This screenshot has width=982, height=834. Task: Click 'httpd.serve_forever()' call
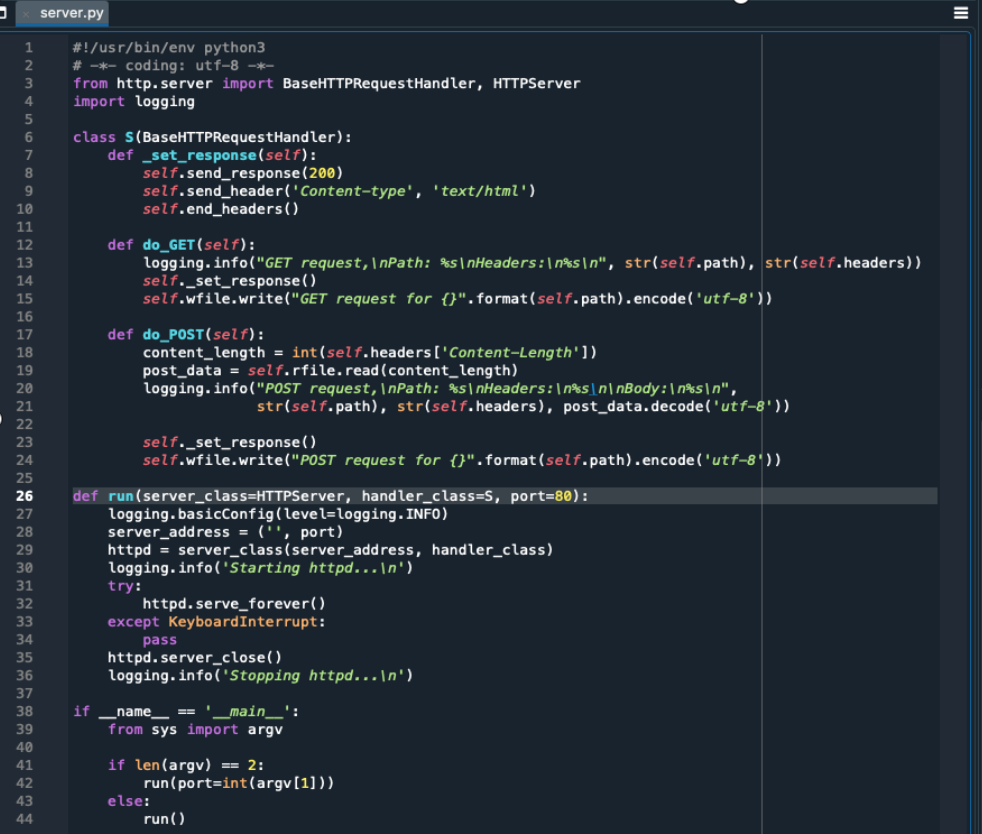pyautogui.click(x=234, y=604)
